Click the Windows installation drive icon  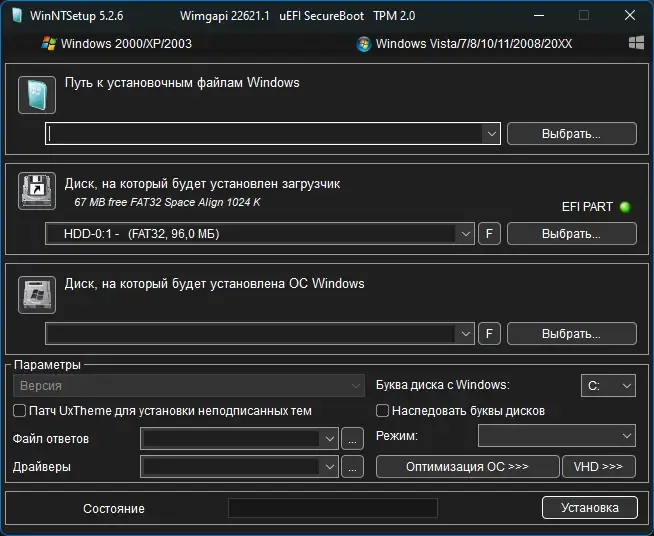tap(37, 294)
